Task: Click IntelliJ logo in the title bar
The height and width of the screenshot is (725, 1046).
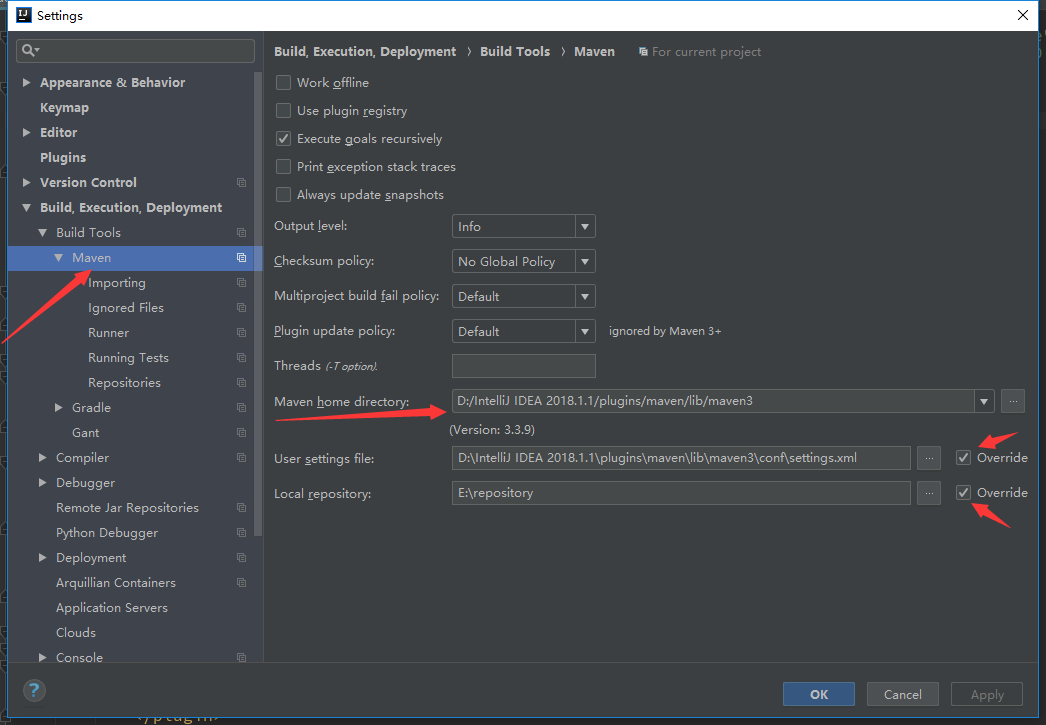Action: tap(23, 15)
